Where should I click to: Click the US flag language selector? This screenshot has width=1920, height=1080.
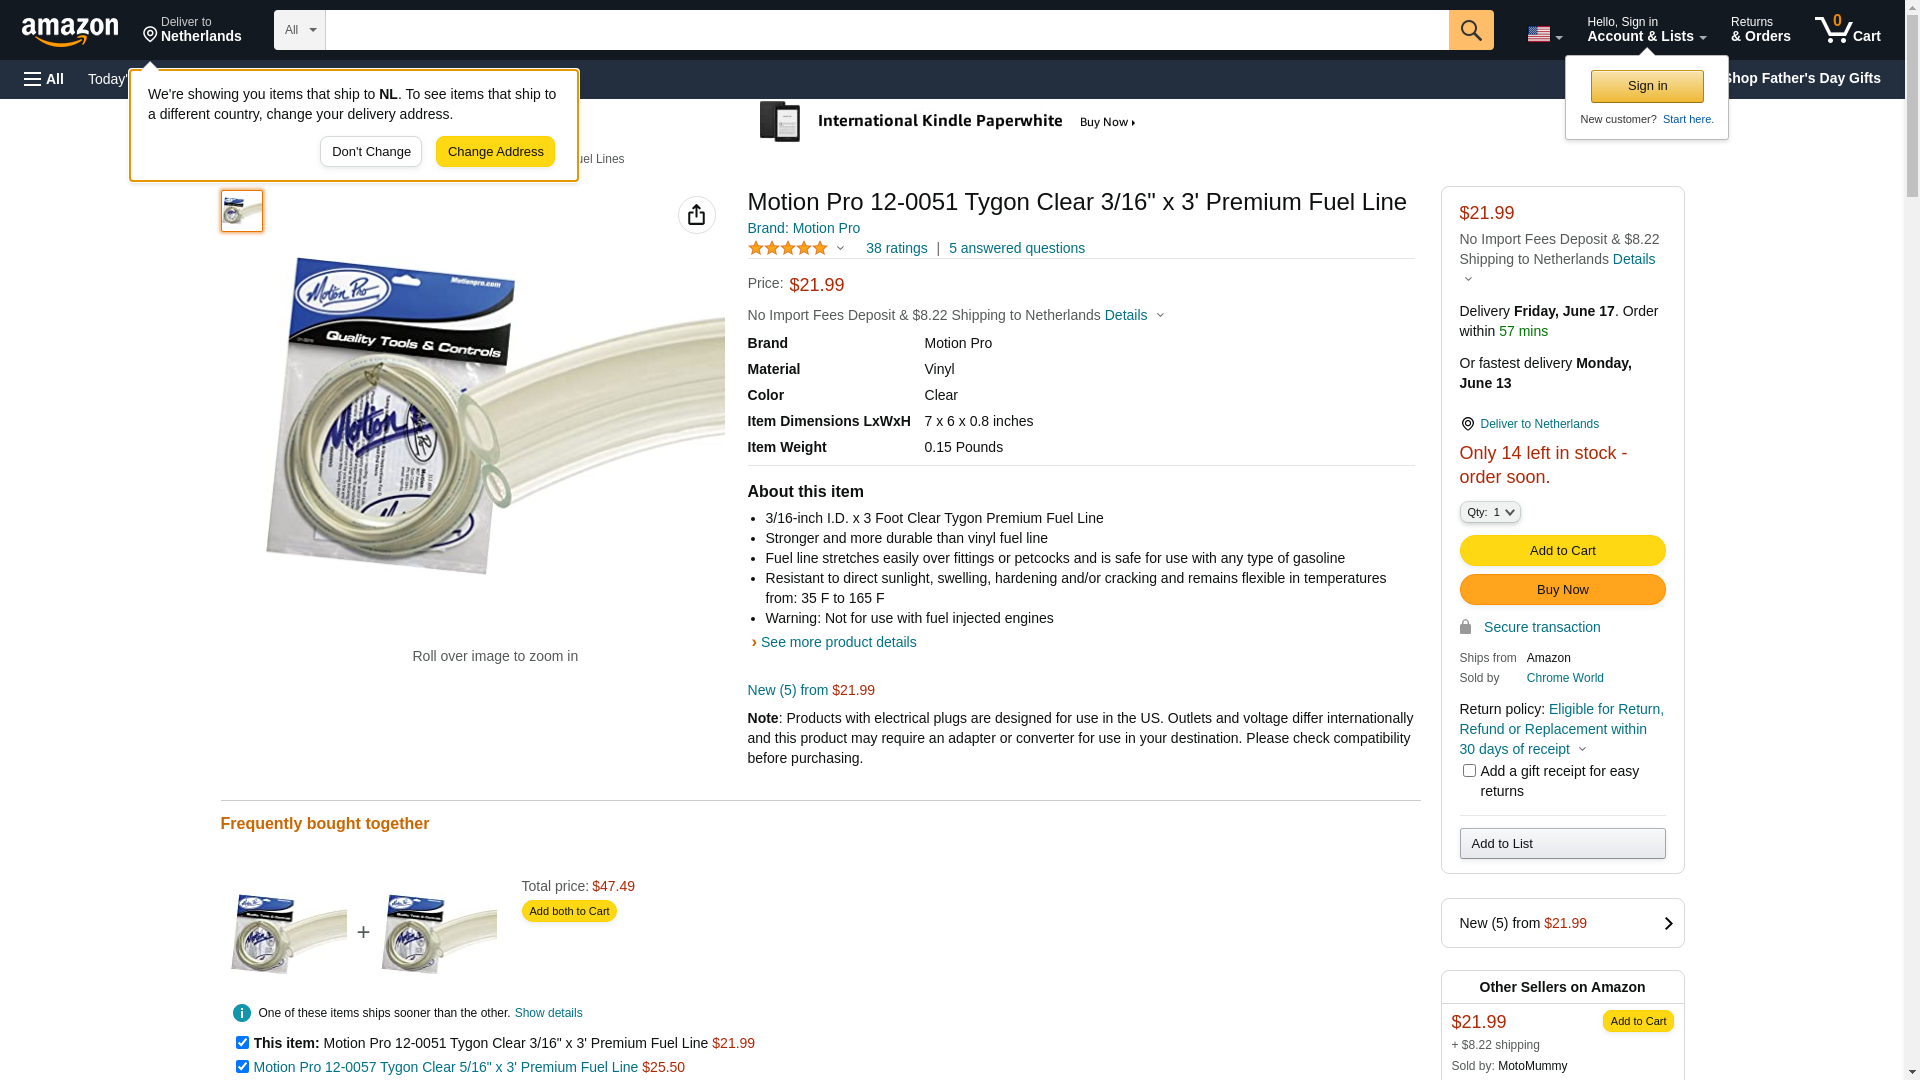(x=1543, y=34)
